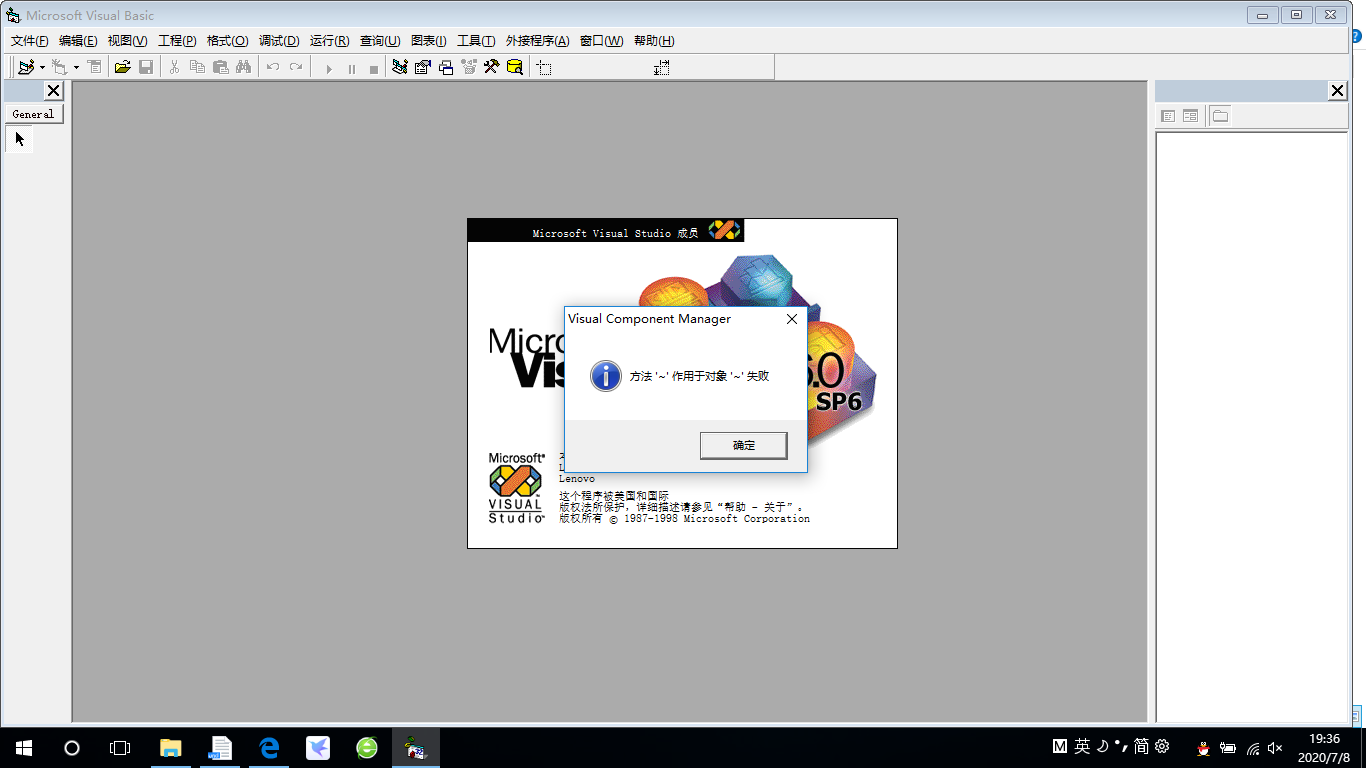Screen dimensions: 1366x768
Task: Open the Menu Editor toolbar icon
Action: 94,67
